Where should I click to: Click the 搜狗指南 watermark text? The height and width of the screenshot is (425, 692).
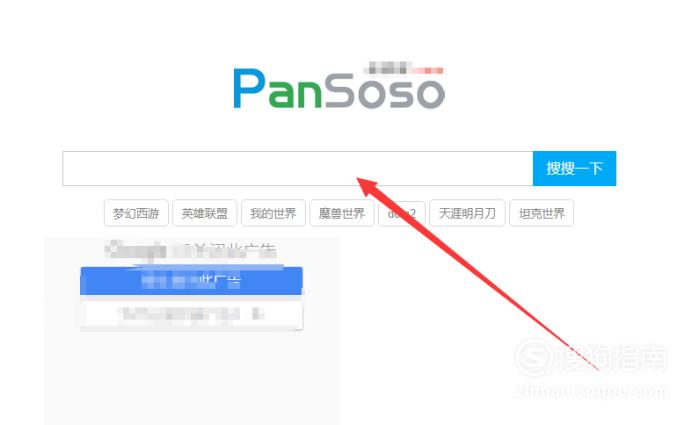click(613, 357)
